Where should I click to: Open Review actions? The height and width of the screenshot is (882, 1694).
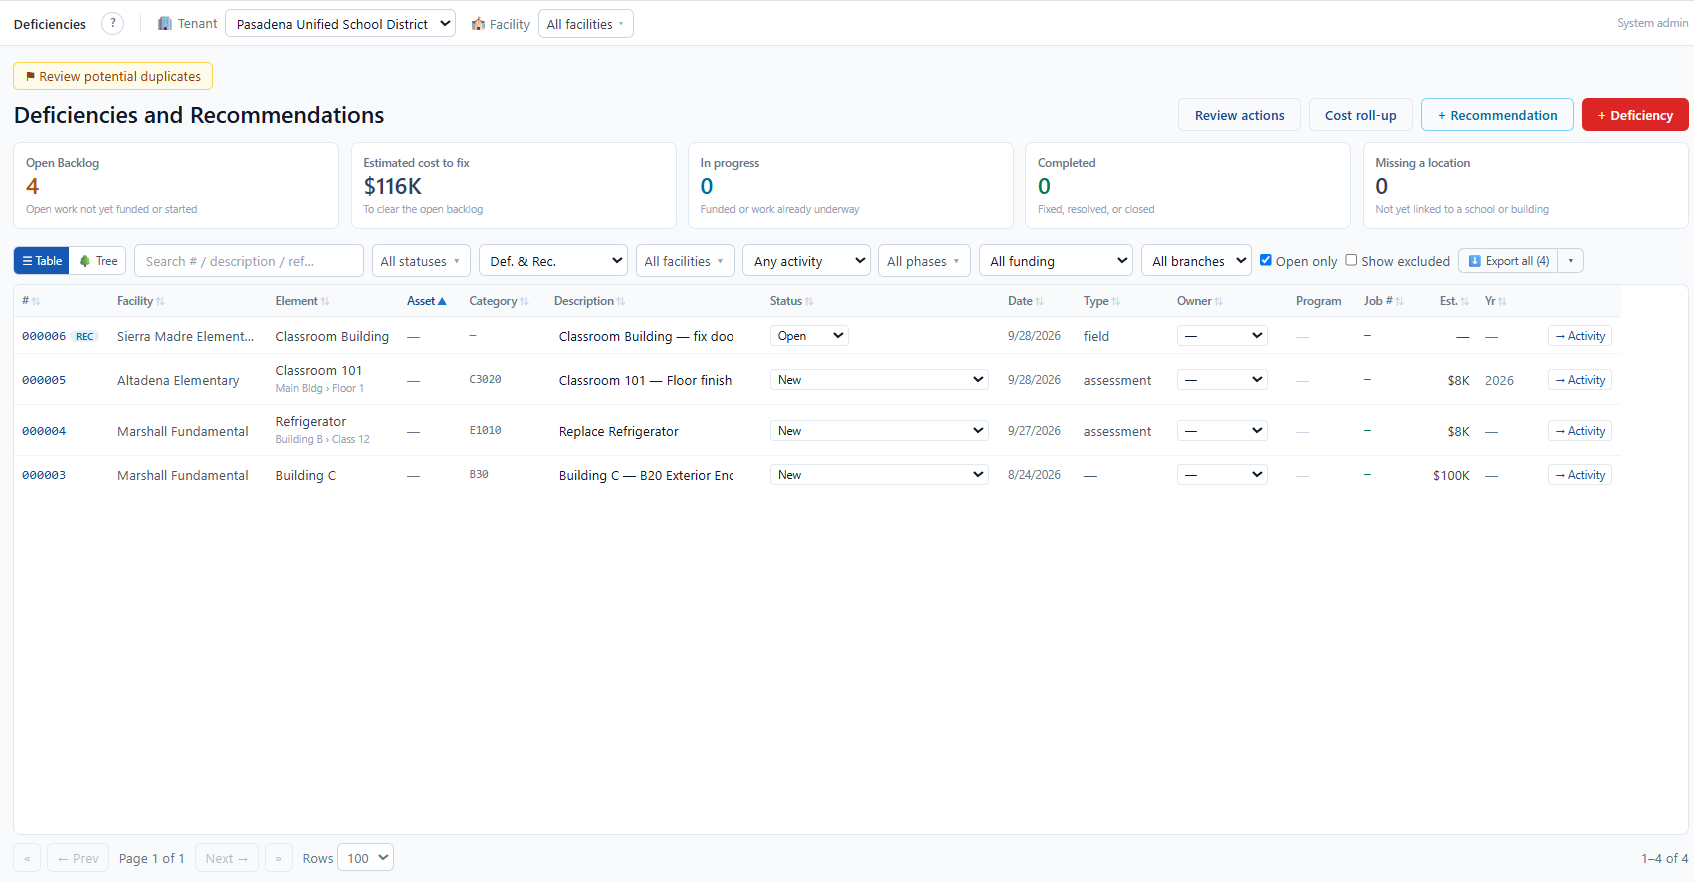coord(1239,115)
